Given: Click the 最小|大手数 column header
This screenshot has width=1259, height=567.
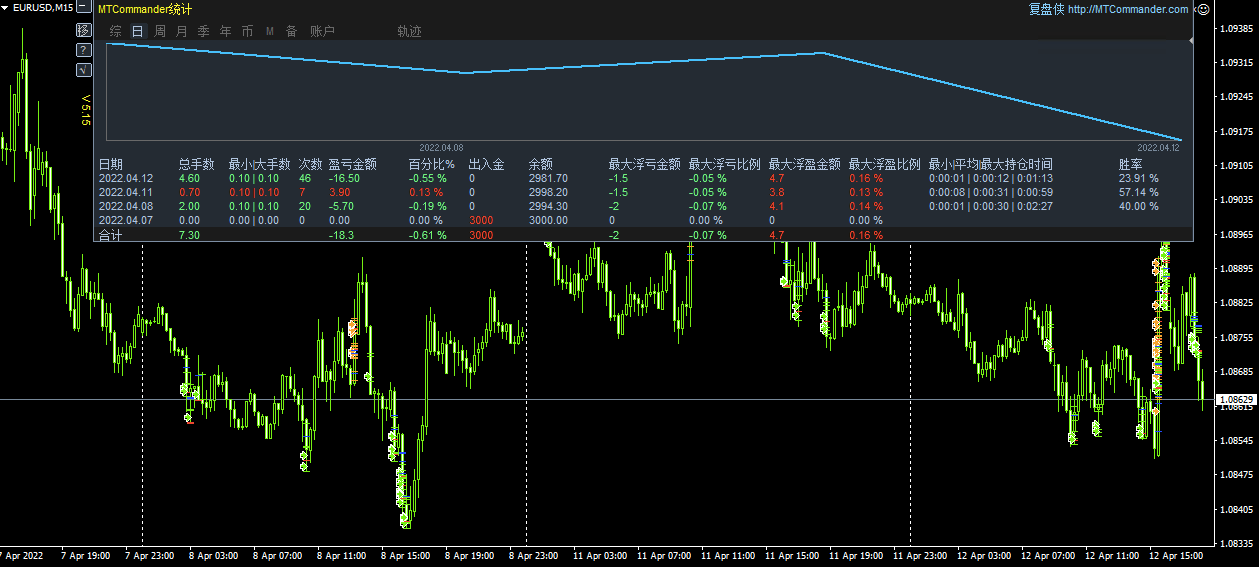Looking at the screenshot, I should (x=259, y=164).
